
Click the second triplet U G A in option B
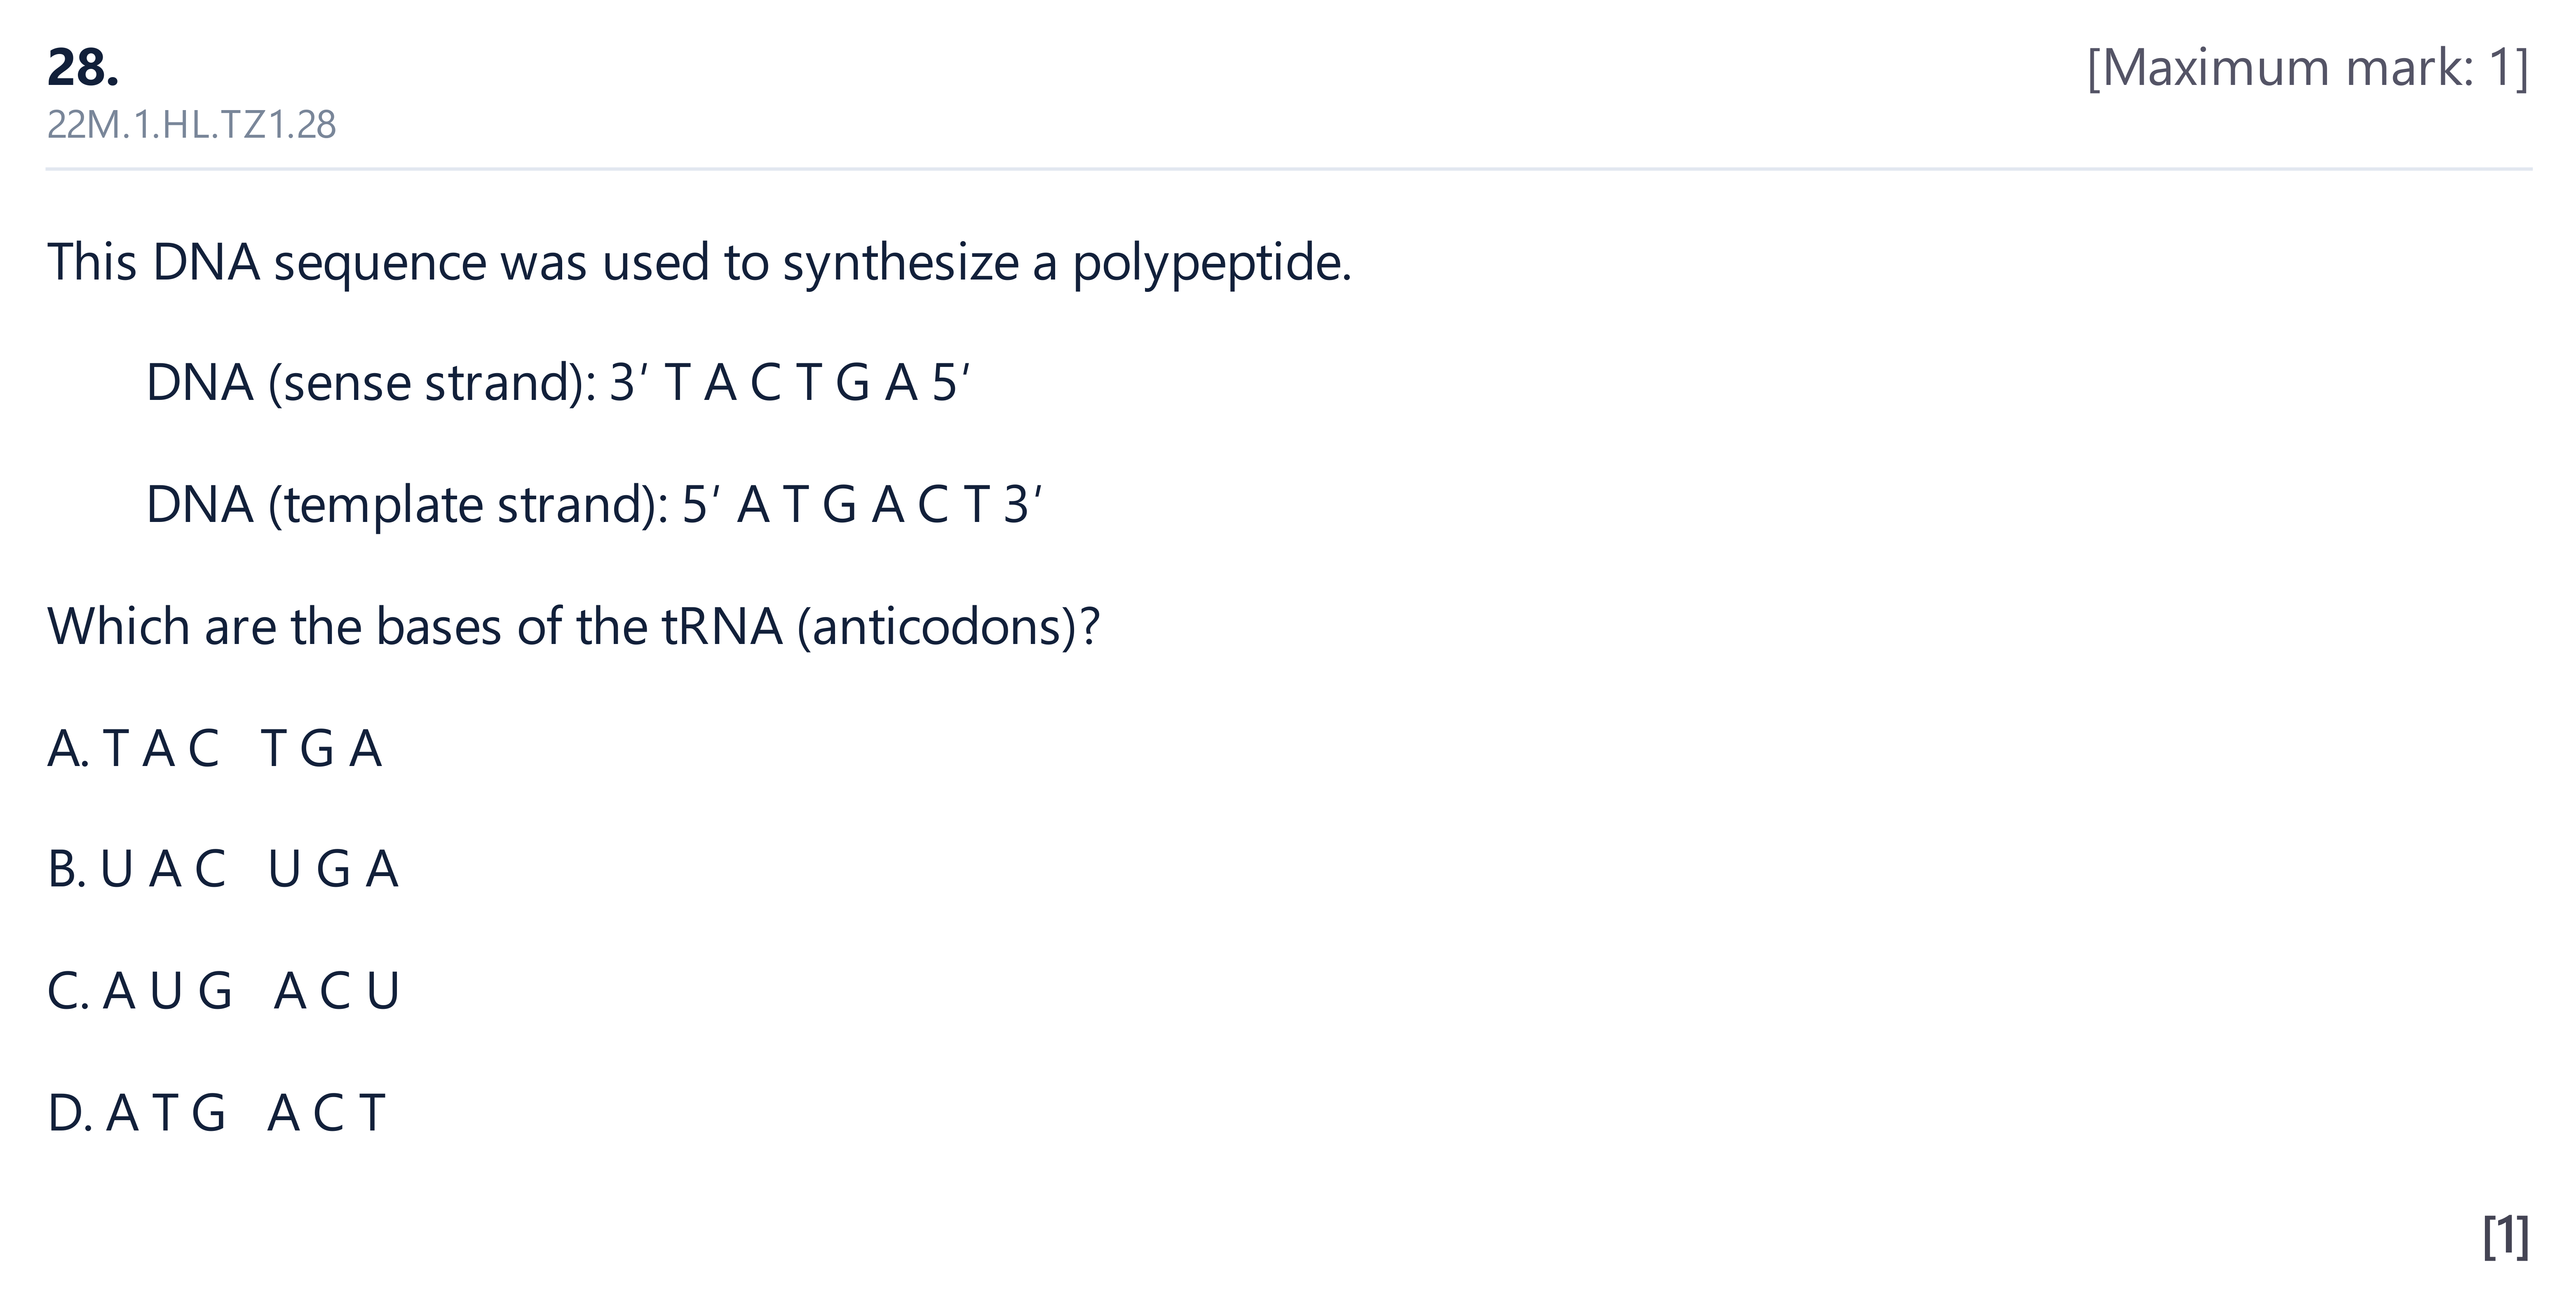pos(333,869)
